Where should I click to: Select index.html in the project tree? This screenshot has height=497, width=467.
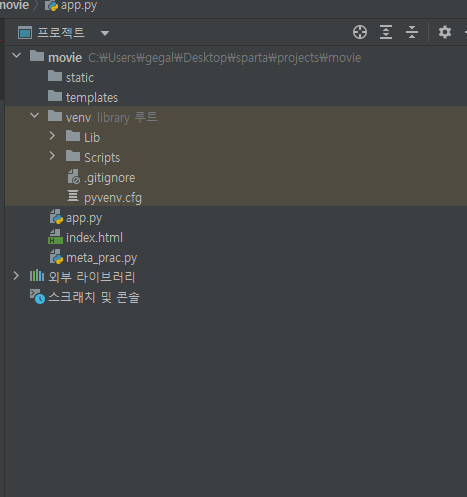[94, 238]
